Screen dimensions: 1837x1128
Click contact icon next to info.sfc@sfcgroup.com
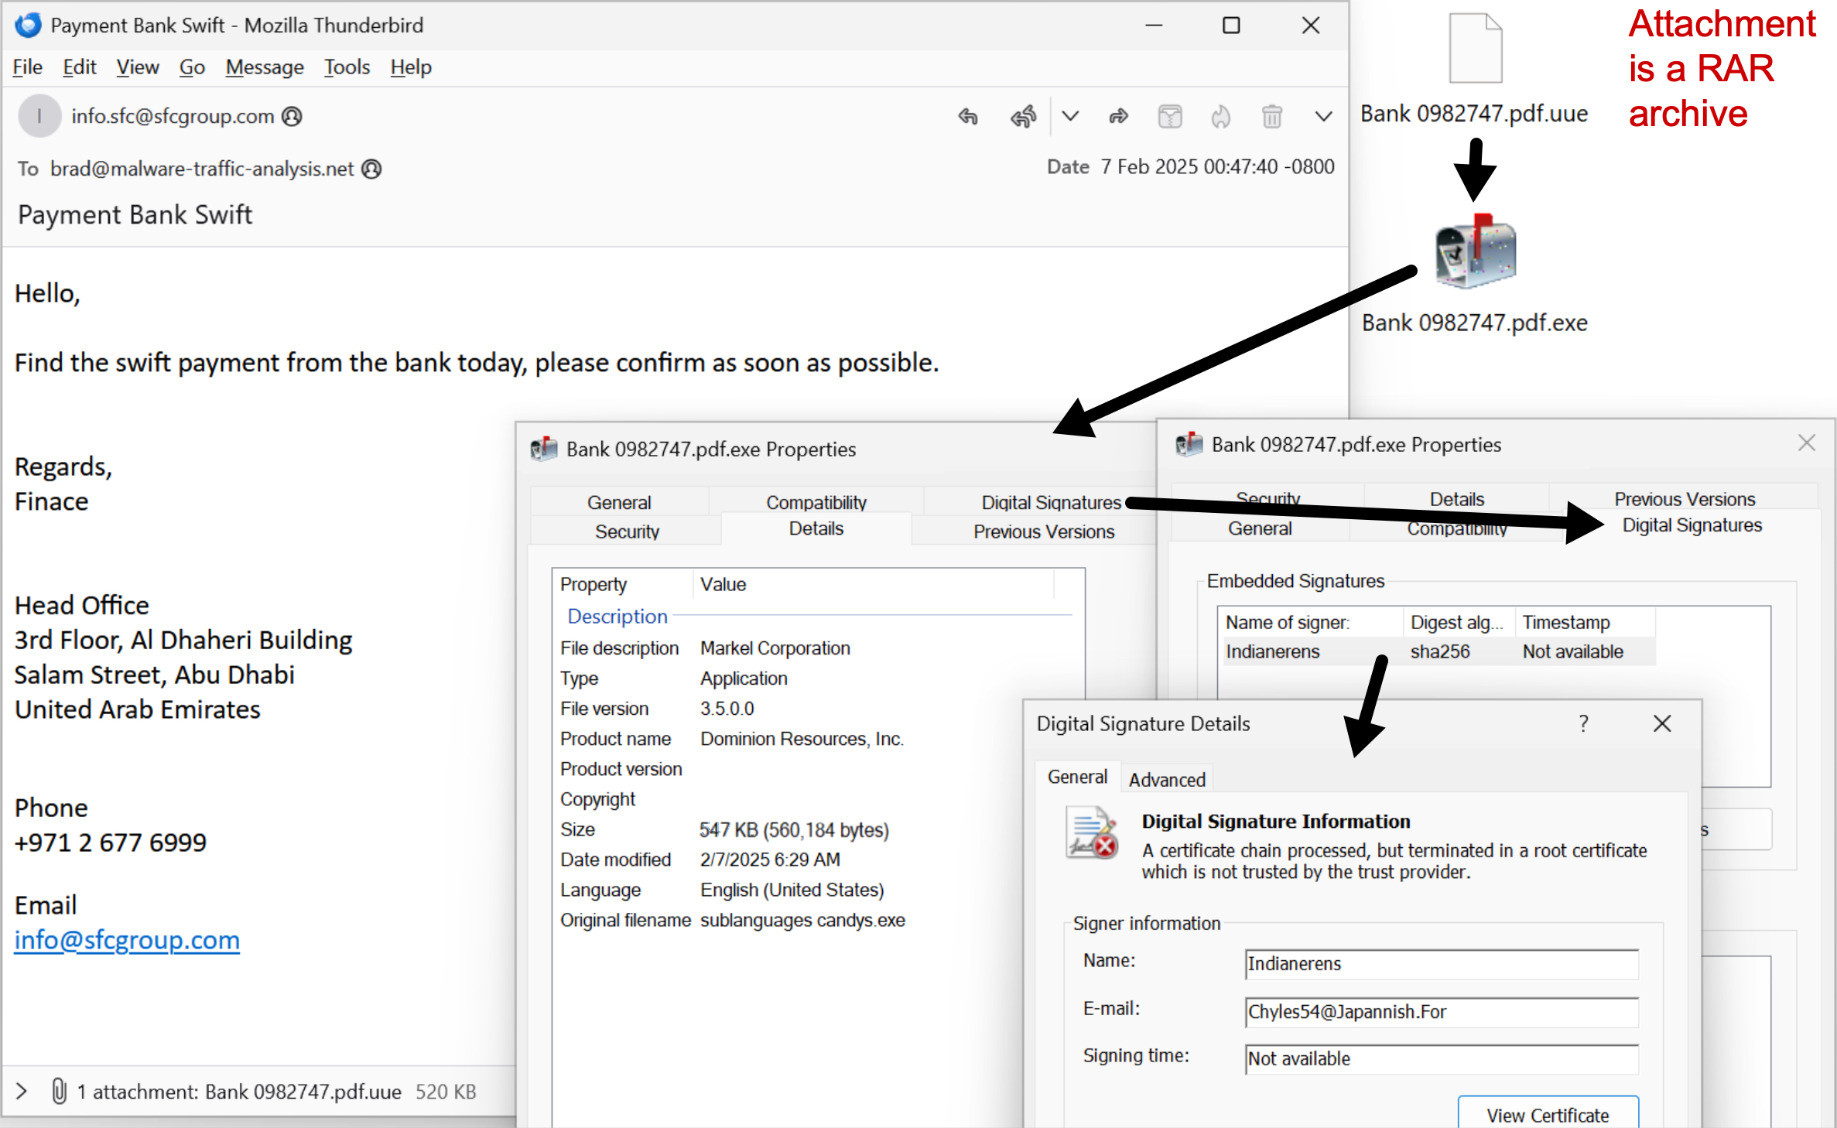coord(292,116)
